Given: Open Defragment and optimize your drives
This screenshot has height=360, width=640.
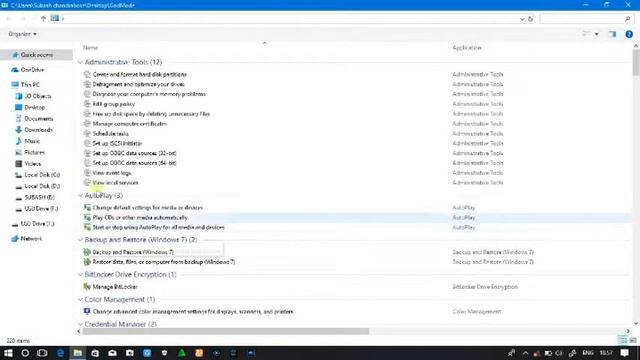Looking at the screenshot, I should coord(138,84).
